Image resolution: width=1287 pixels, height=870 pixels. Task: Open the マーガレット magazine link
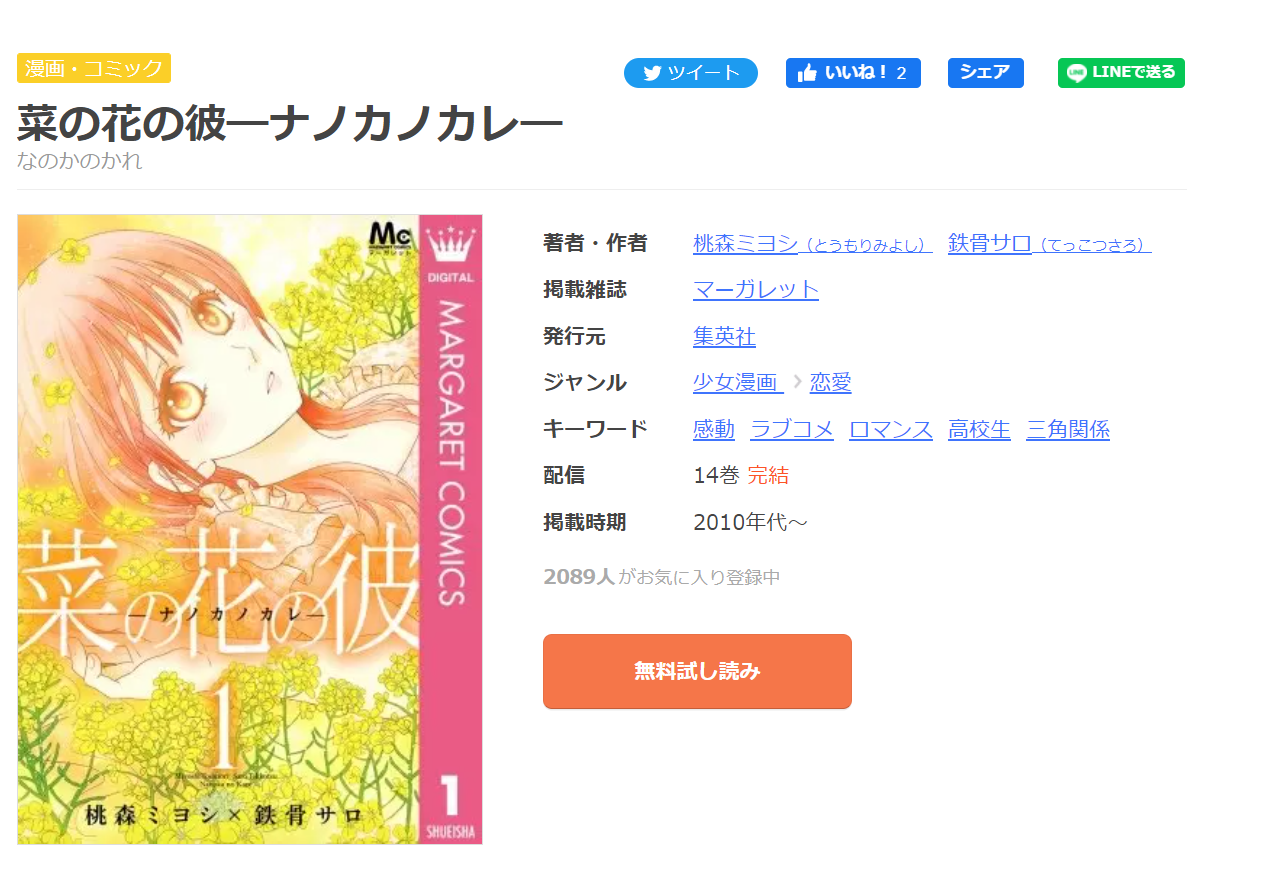pos(756,290)
